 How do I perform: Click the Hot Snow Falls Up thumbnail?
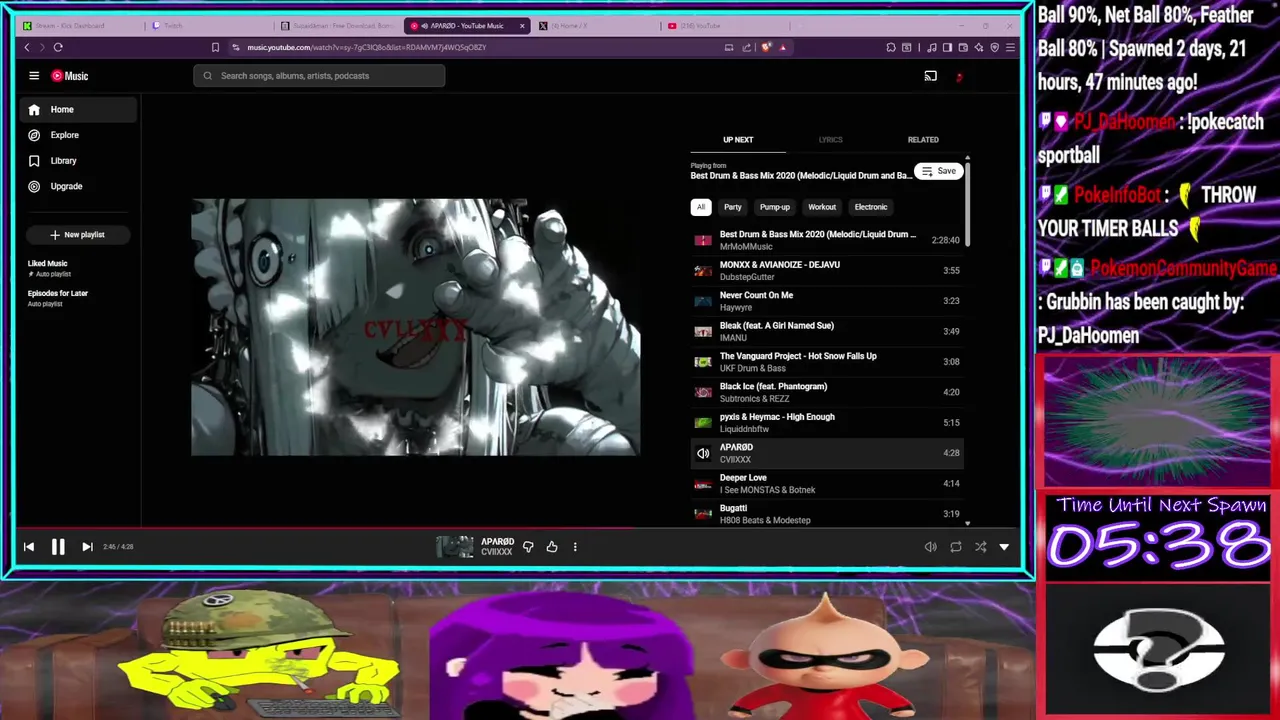tap(703, 362)
